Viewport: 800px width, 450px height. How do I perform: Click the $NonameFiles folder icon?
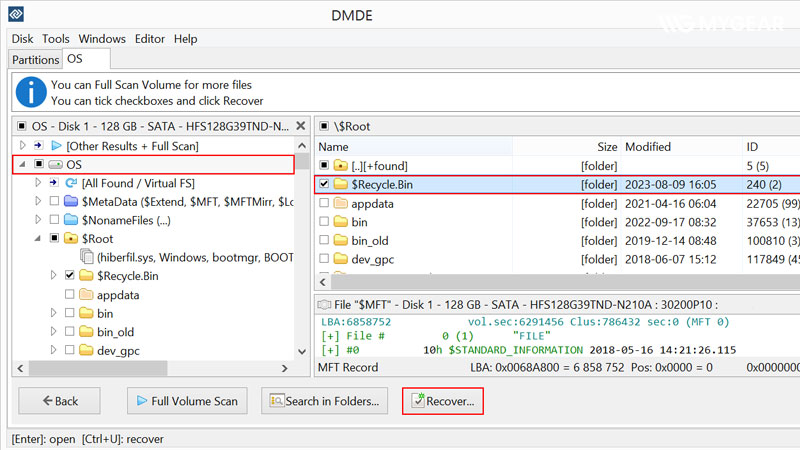point(71,220)
